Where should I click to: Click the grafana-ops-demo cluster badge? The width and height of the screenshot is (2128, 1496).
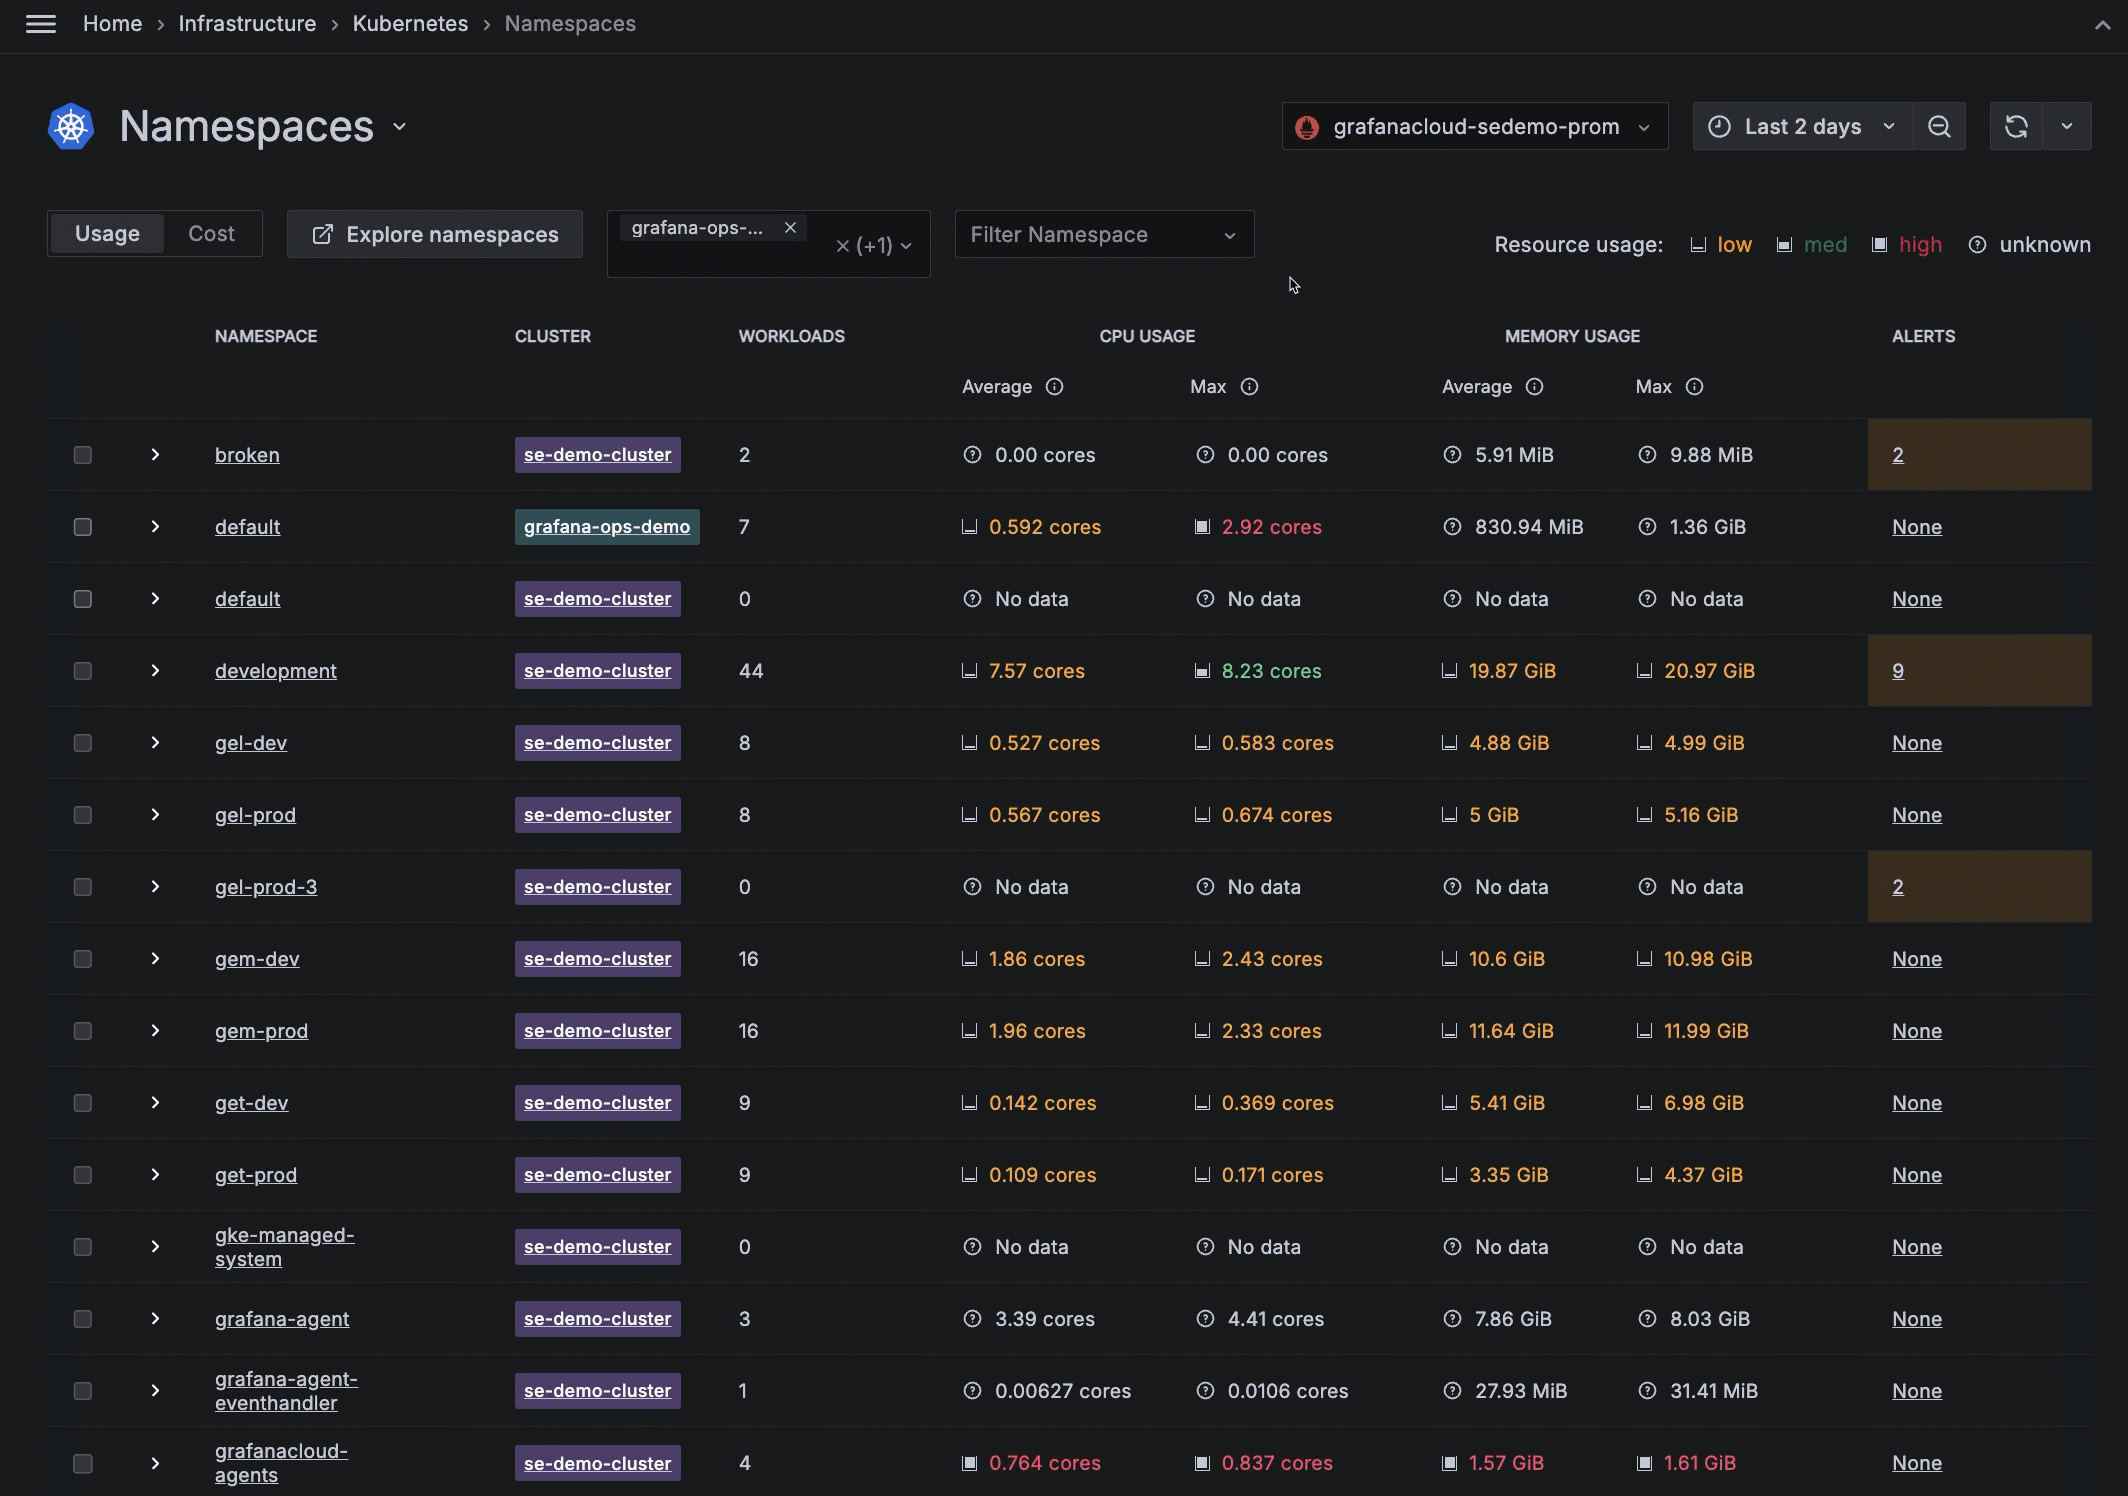606,527
